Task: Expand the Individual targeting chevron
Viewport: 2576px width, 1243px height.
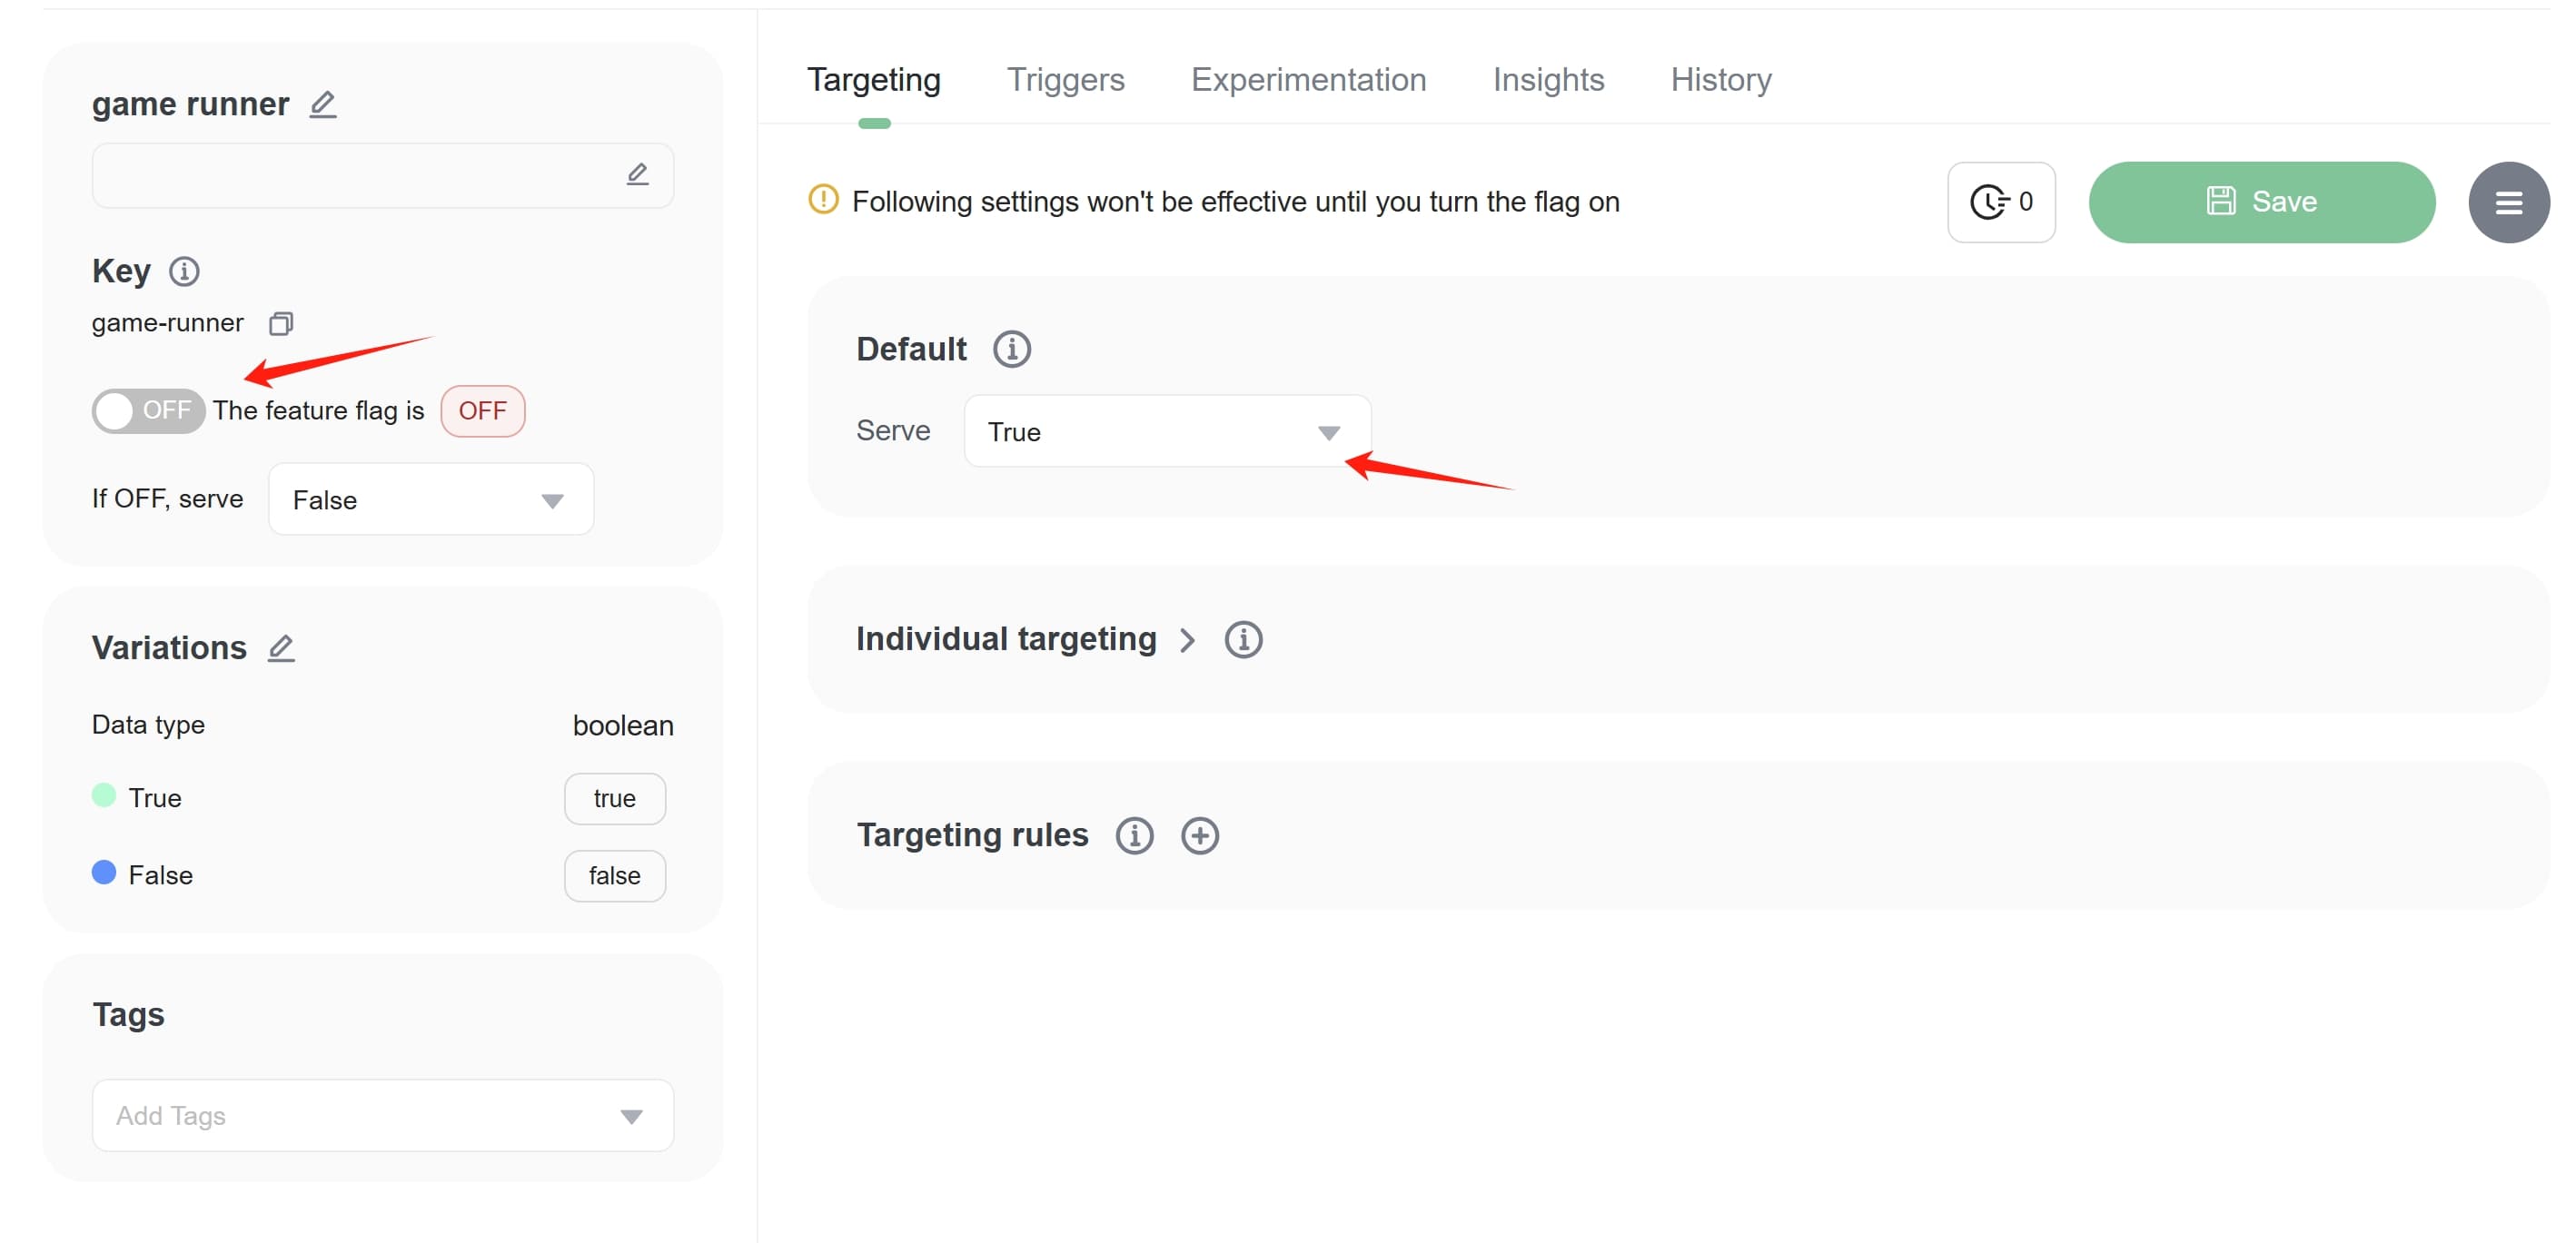Action: click(x=1187, y=640)
